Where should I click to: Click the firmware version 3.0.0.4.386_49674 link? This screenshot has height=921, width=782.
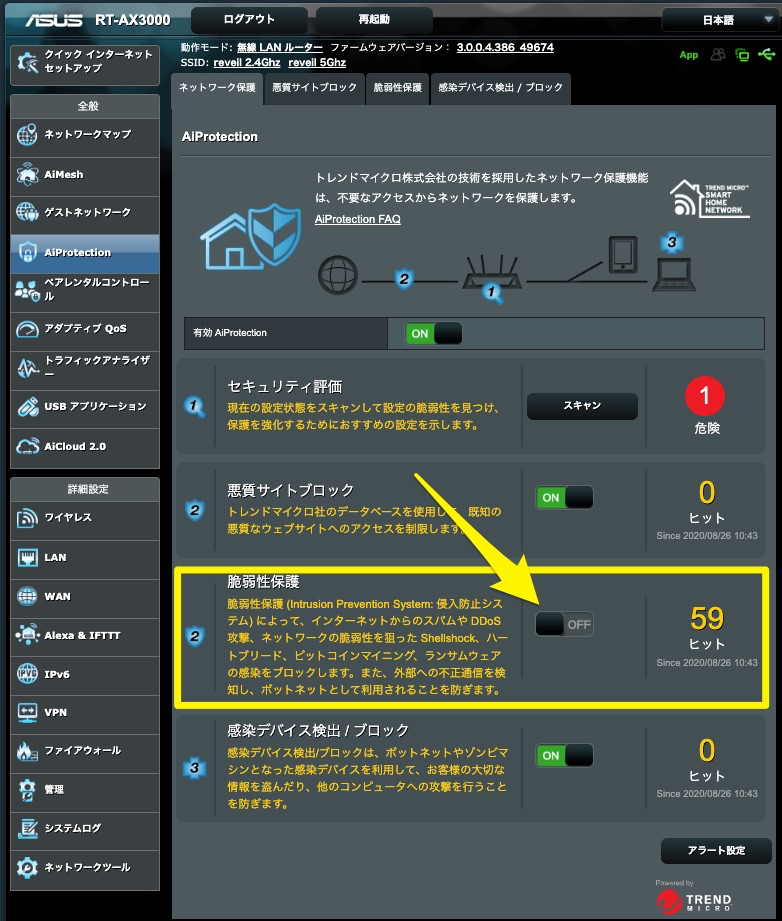coord(505,47)
